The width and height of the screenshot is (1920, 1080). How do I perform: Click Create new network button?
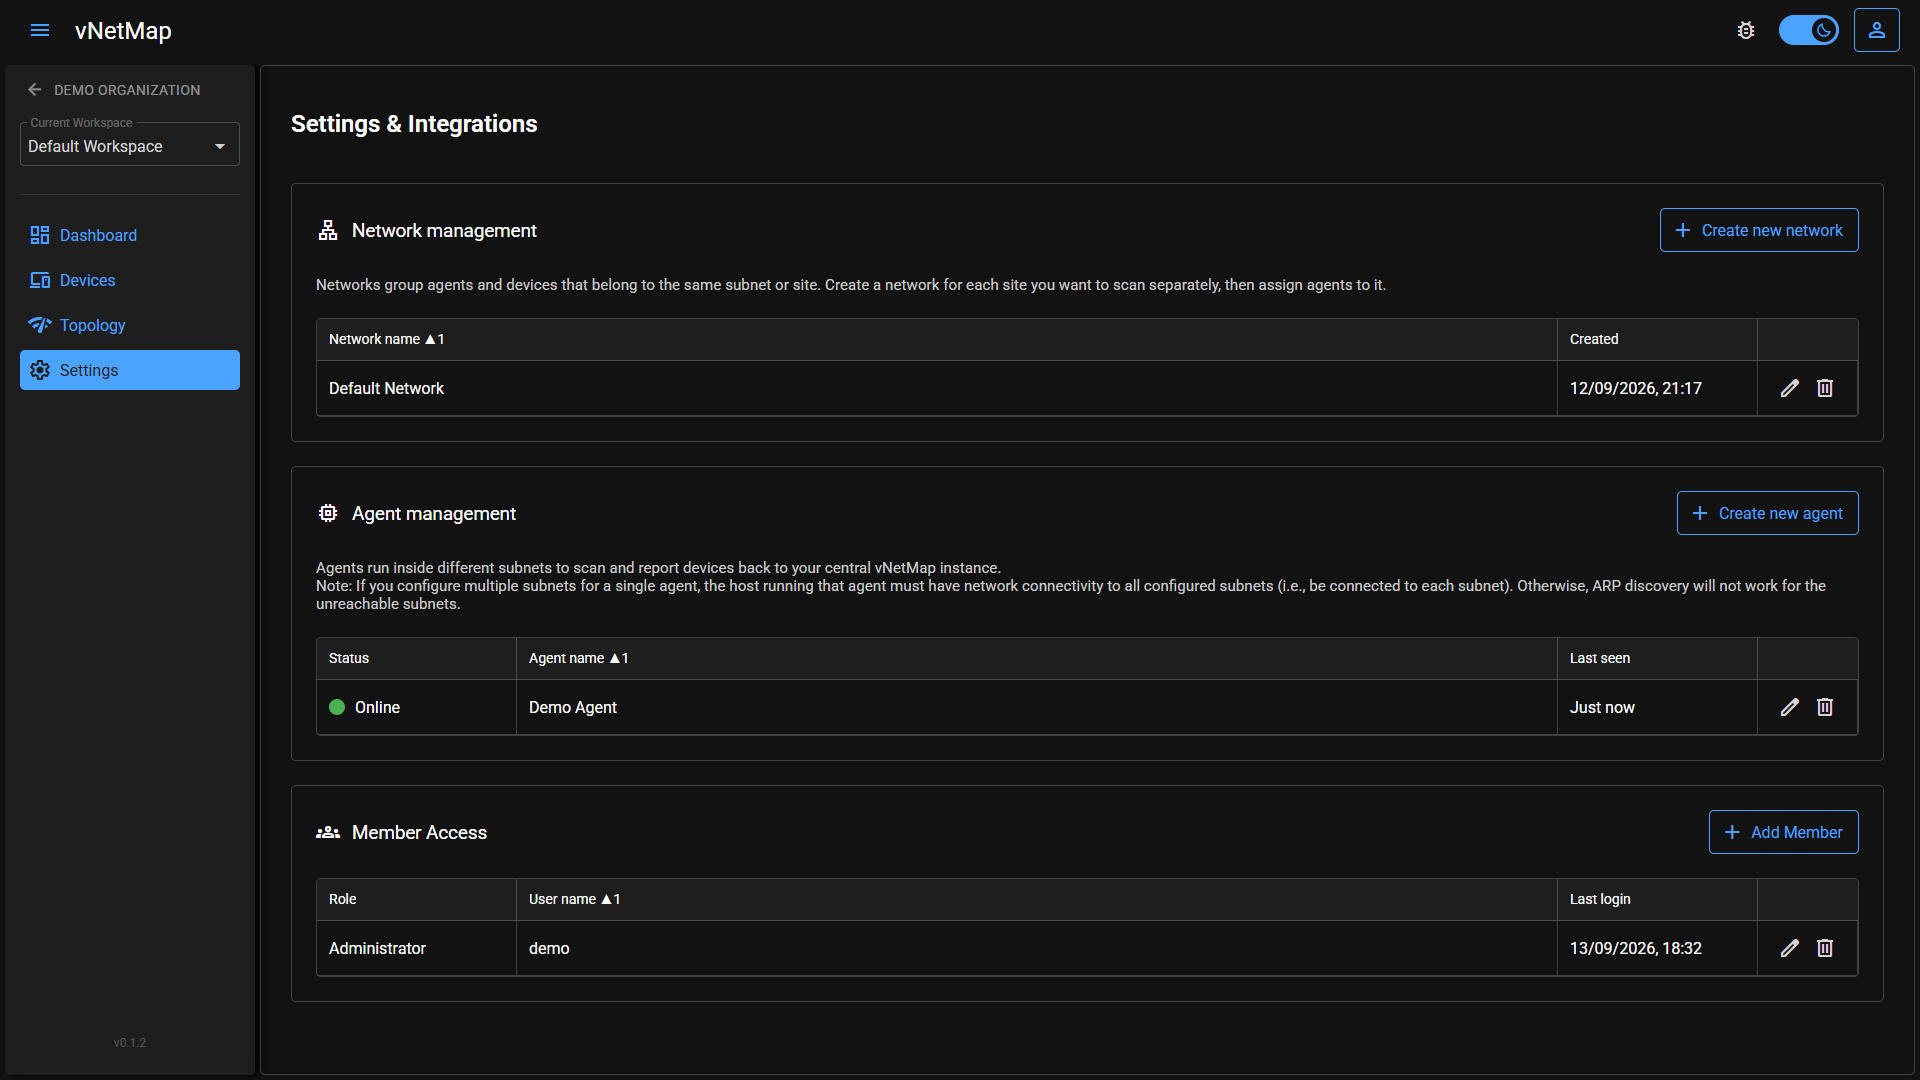pyautogui.click(x=1759, y=230)
